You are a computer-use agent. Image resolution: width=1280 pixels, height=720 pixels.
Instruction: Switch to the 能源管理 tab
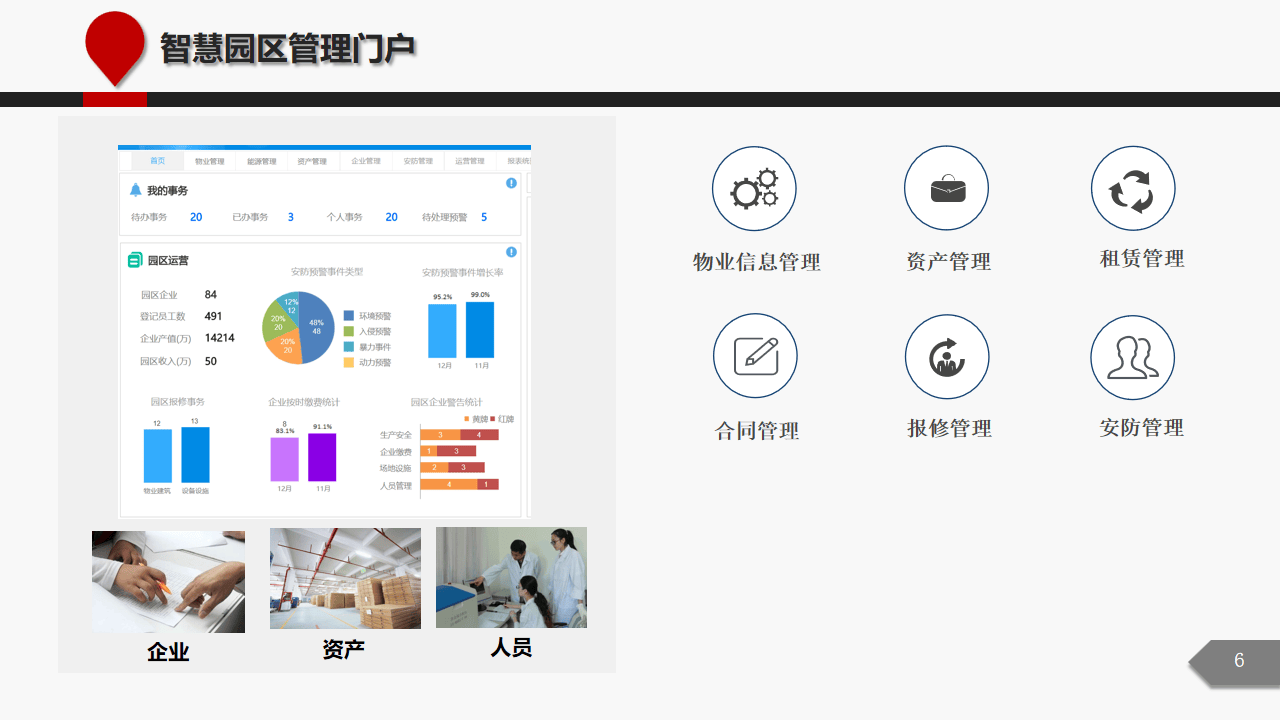(262, 161)
